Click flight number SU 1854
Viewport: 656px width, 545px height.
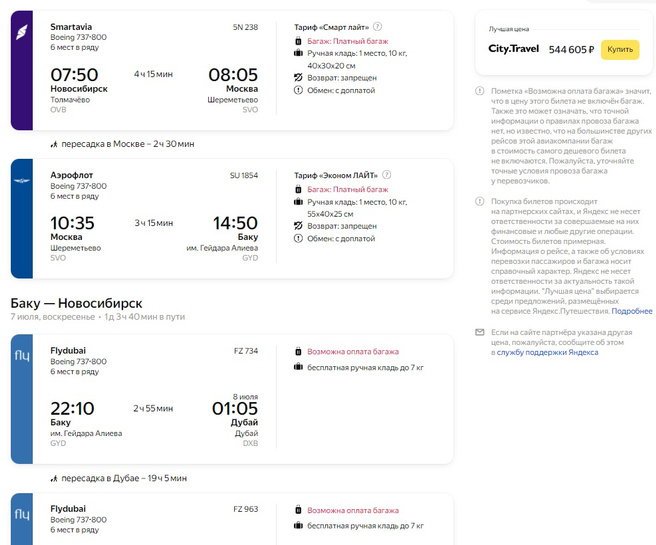(x=243, y=175)
